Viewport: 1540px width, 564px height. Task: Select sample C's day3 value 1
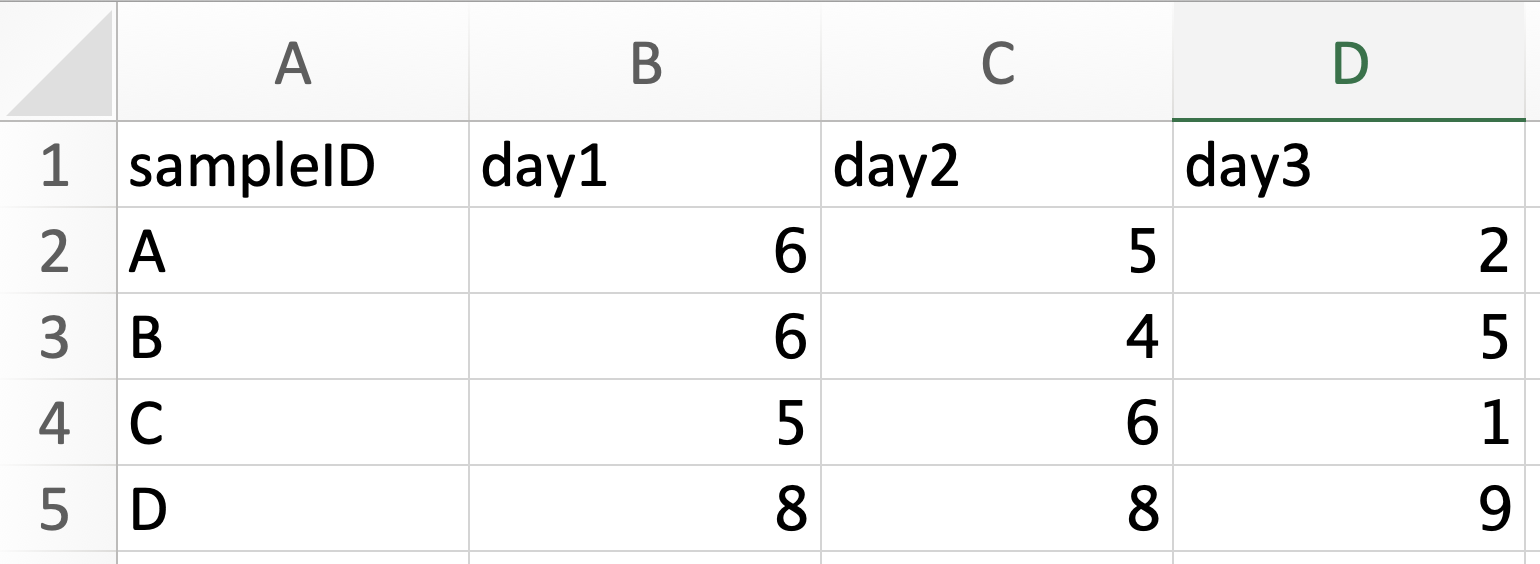1349,423
